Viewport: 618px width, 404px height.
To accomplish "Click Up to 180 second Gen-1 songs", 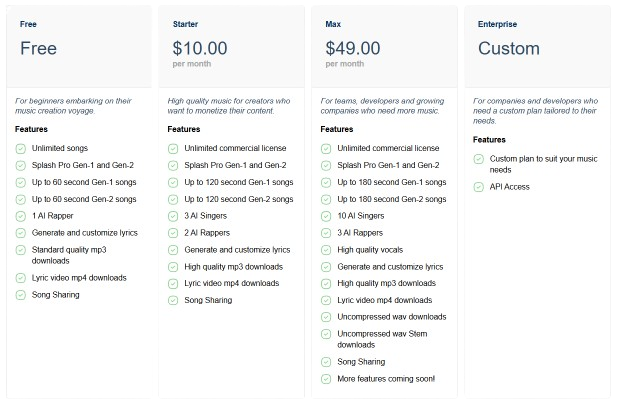I will (392, 182).
